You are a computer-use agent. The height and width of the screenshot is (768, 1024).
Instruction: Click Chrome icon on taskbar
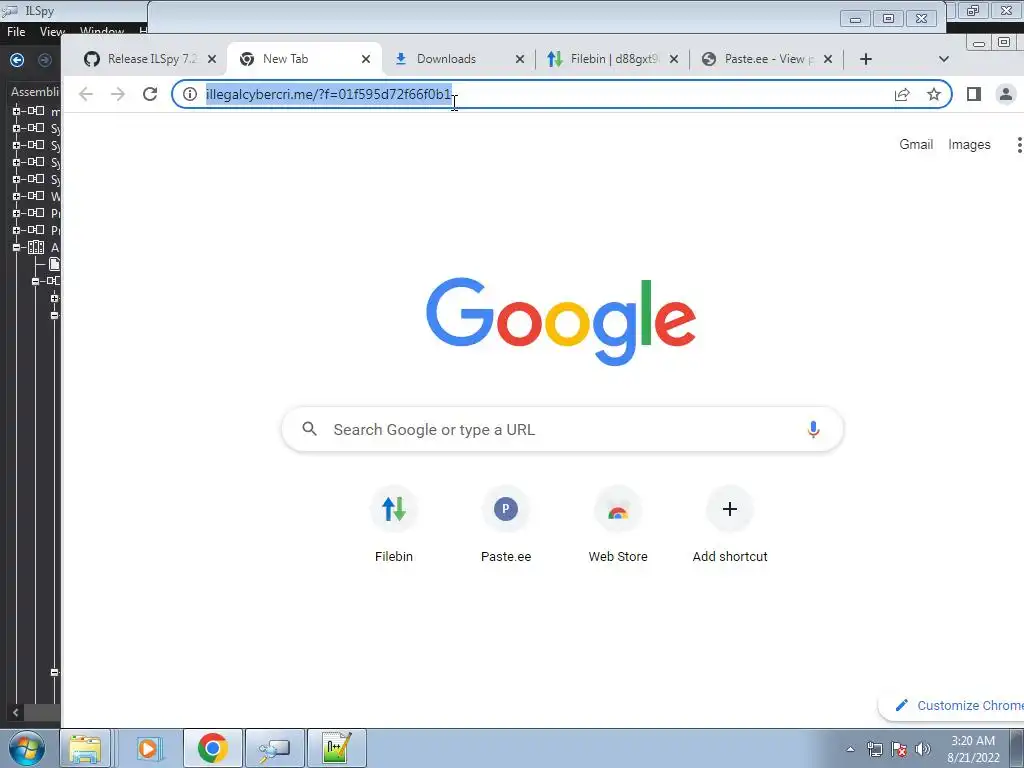click(213, 748)
